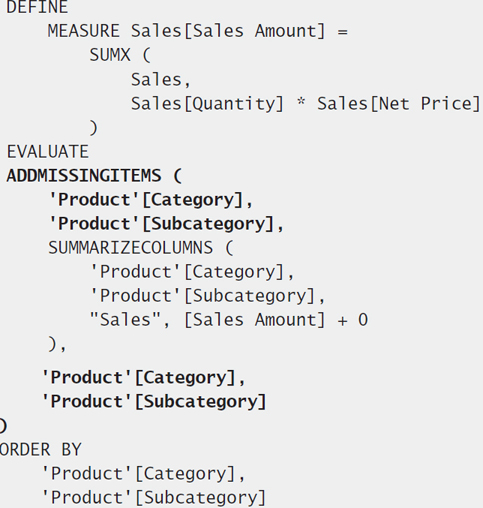Click Sales[Quantity] in the multiplication expression
Viewport: 483px width, 508px height.
(x=207, y=104)
